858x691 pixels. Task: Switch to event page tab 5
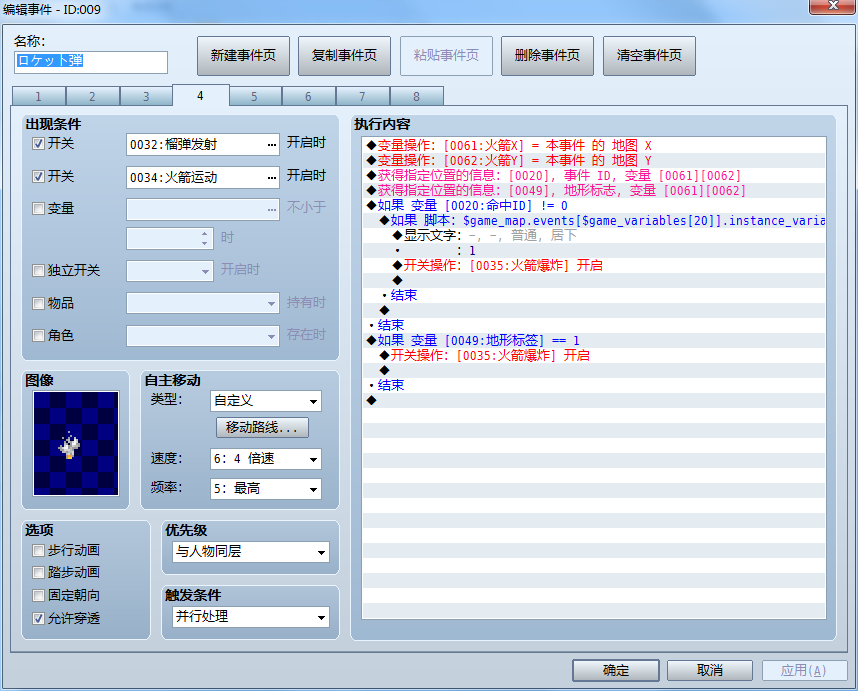pos(254,96)
